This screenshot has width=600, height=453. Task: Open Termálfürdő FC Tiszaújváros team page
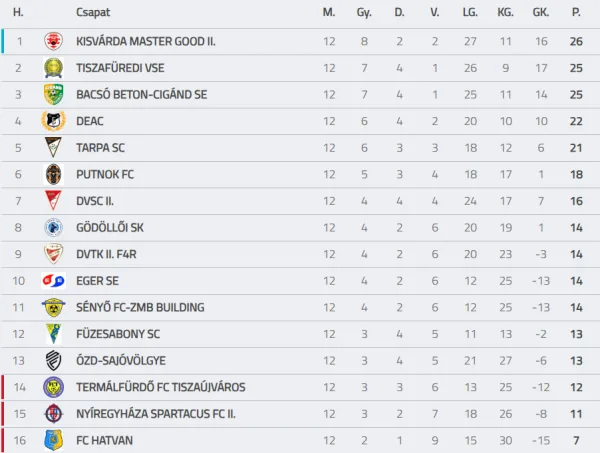pos(160,386)
